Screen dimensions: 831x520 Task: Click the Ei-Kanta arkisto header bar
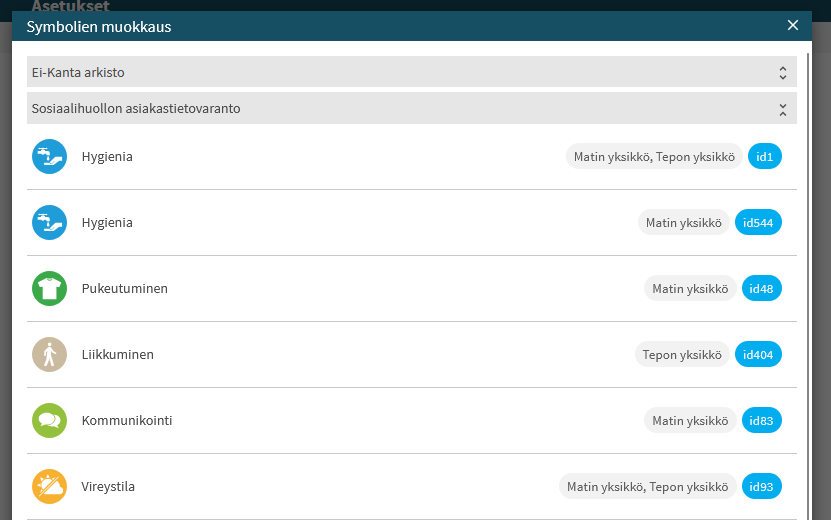pos(412,72)
